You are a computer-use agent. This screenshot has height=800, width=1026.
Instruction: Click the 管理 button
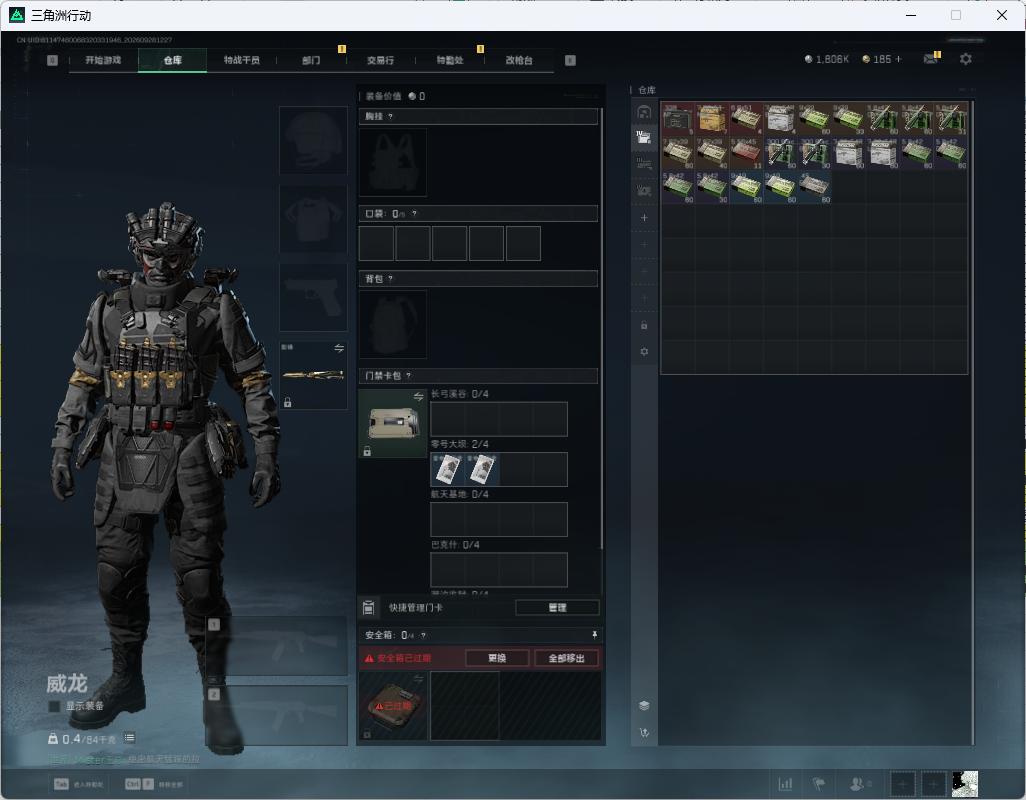[x=557, y=608]
